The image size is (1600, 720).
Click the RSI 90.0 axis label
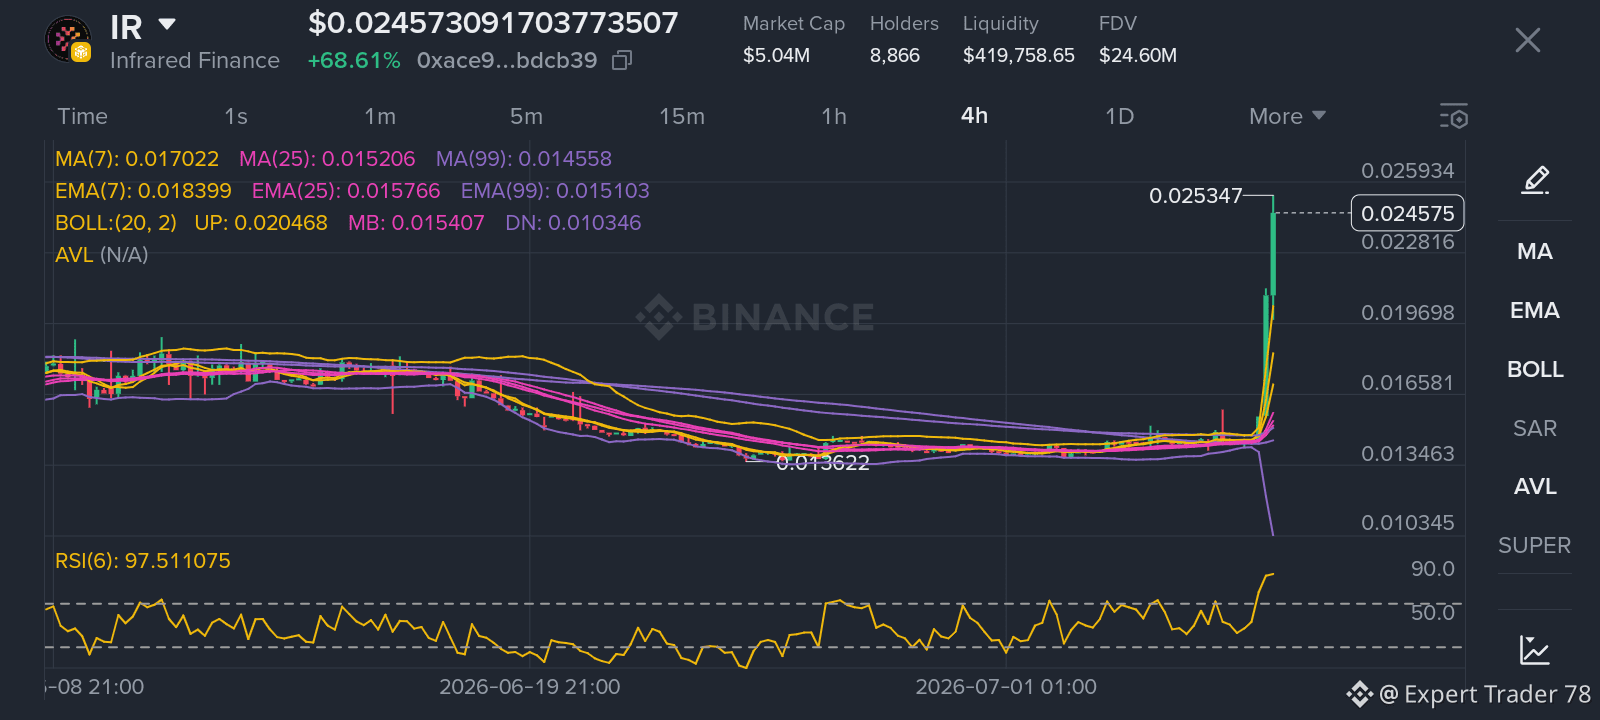pos(1432,569)
